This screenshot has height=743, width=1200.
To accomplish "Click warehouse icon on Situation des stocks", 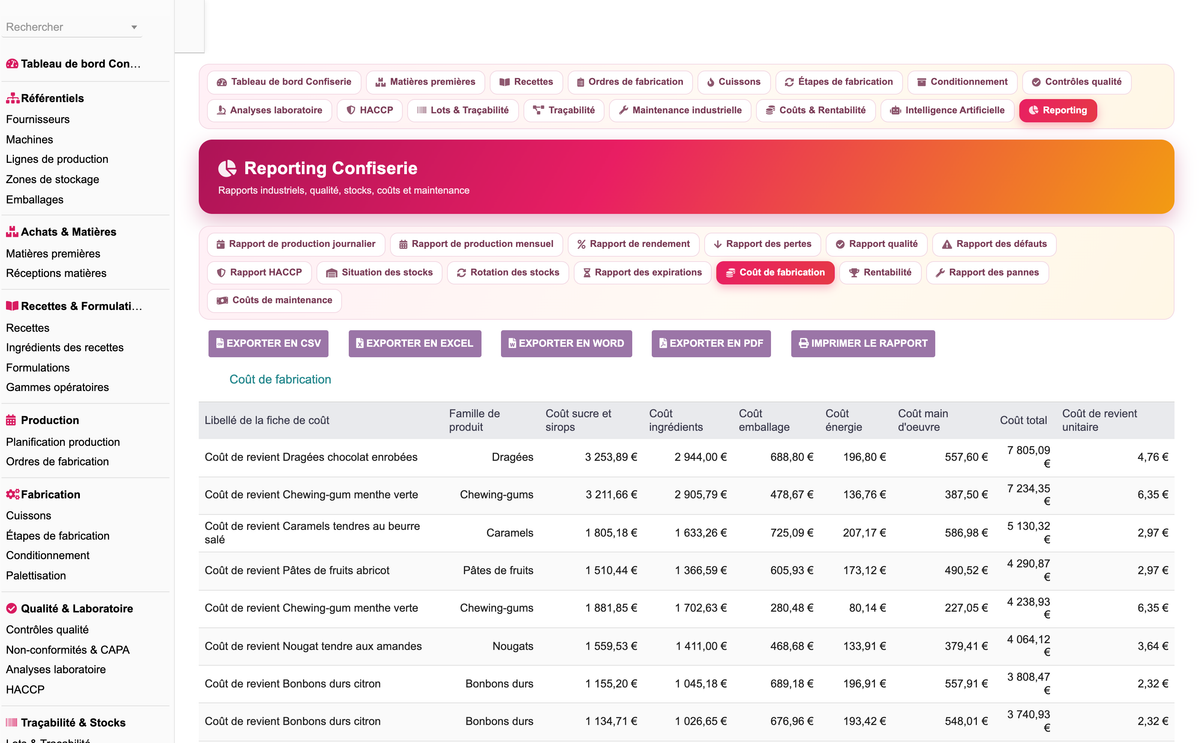I will 332,272.
